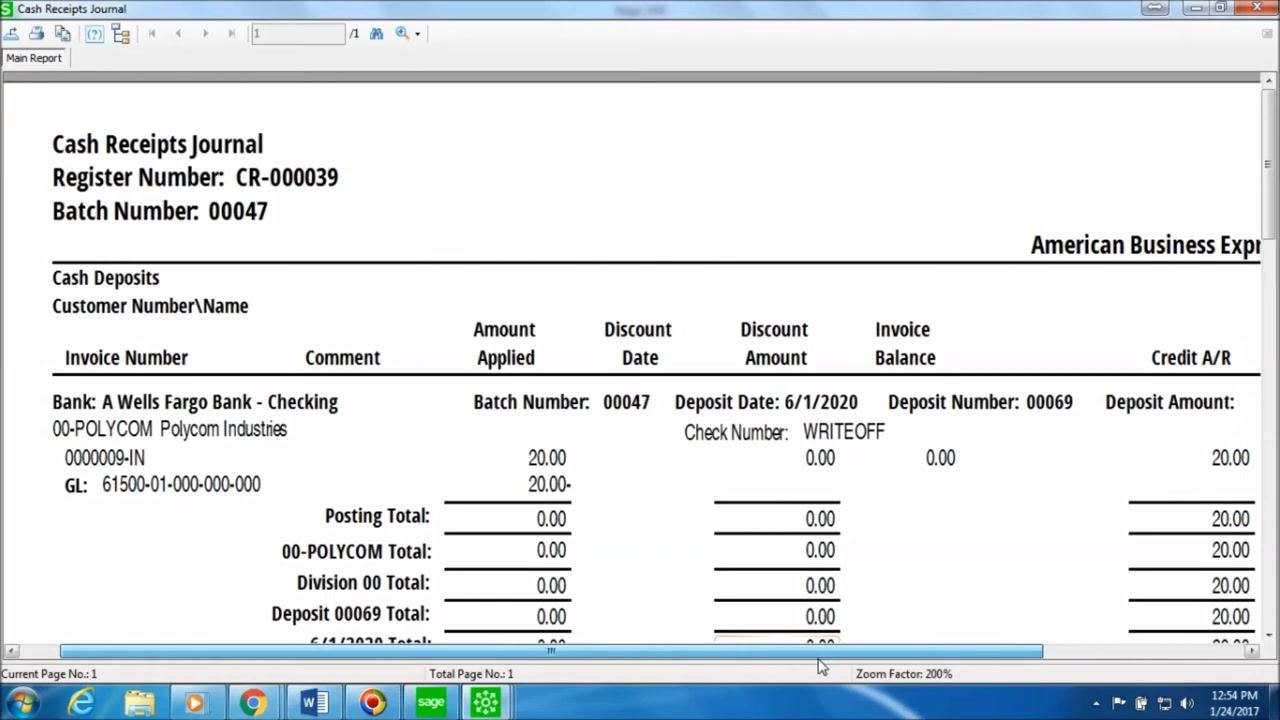Click 'Zoom Factor: 200%' status text
1280x720 pixels.
[904, 674]
